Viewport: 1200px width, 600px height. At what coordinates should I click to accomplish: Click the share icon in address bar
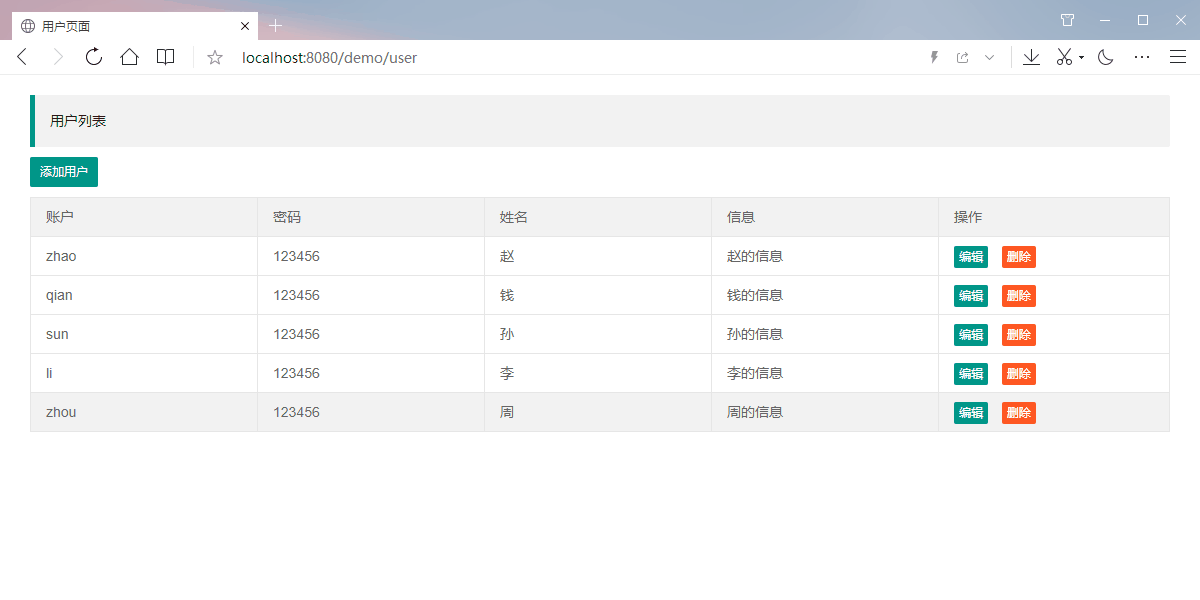pyautogui.click(x=962, y=57)
